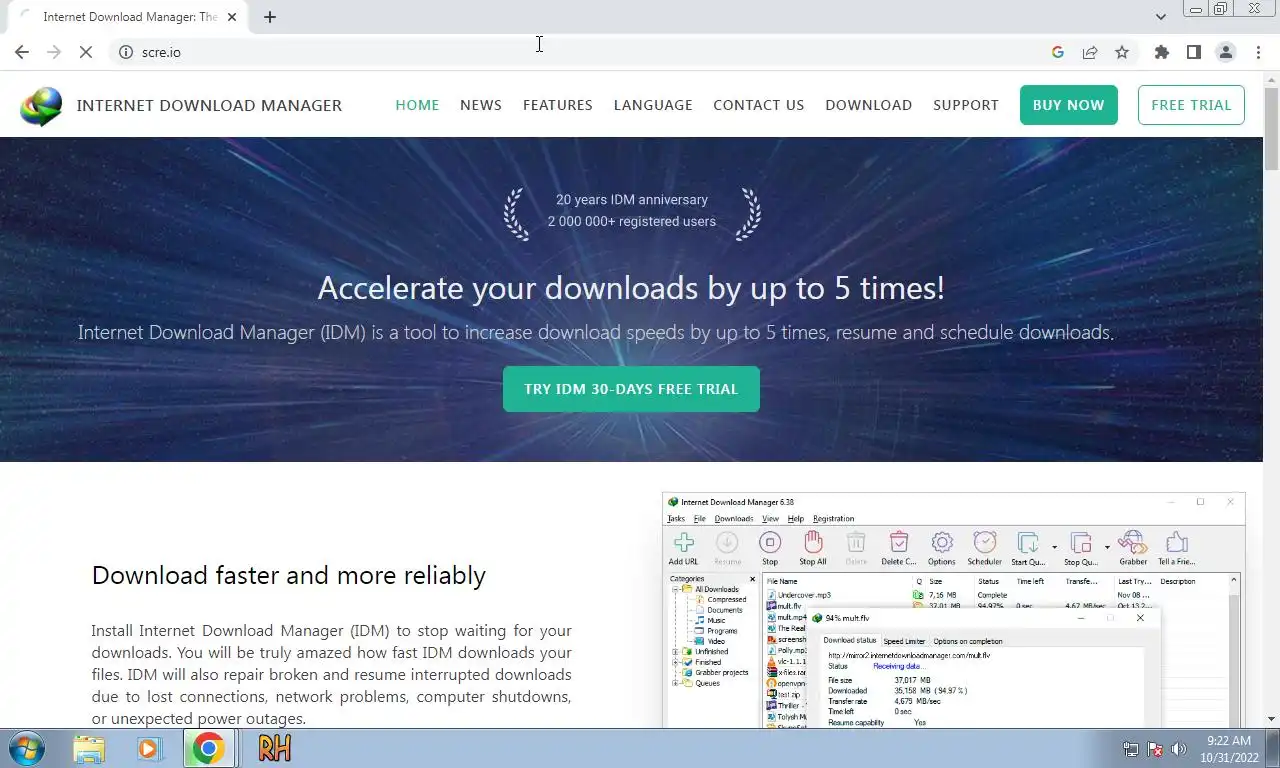This screenshot has height=768, width=1280.
Task: Click the Chrome taskbar icon
Action: click(x=209, y=748)
